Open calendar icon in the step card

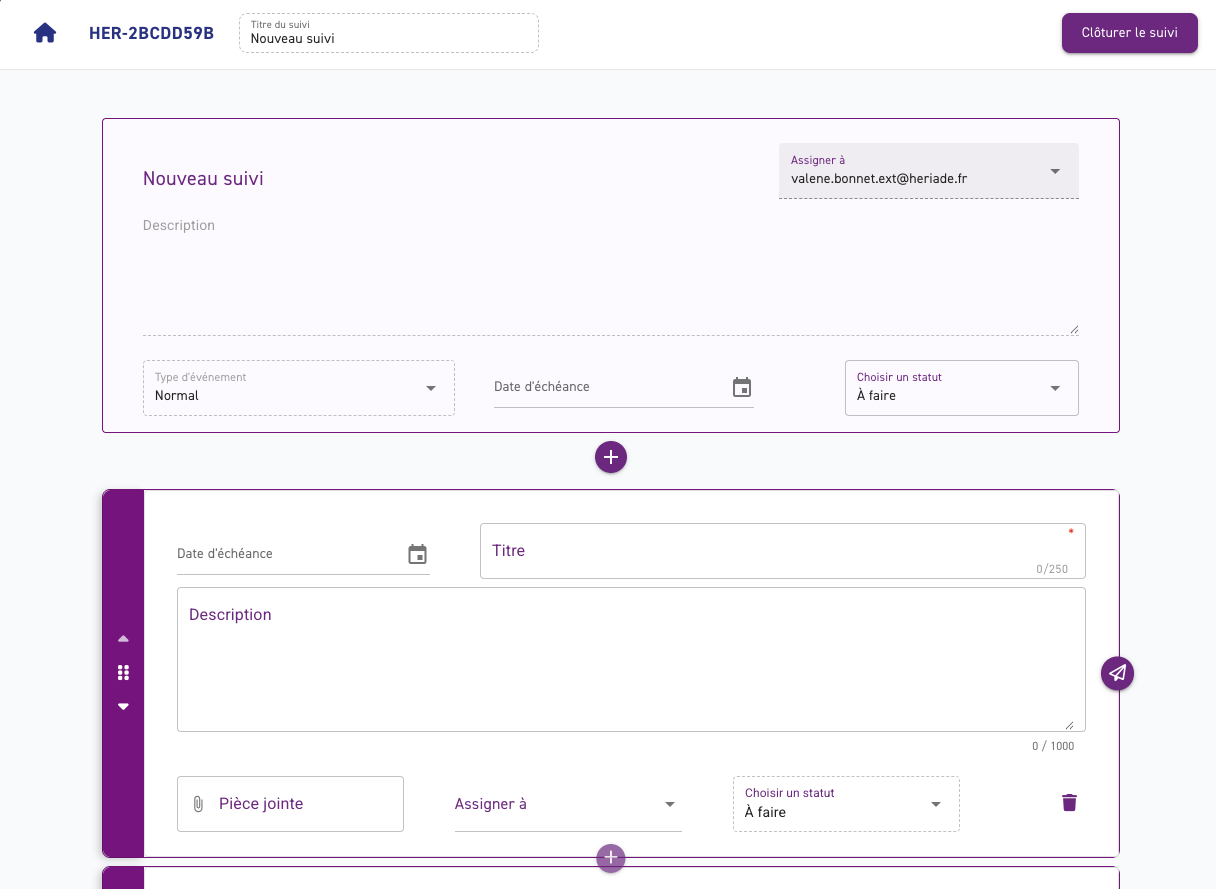click(418, 554)
